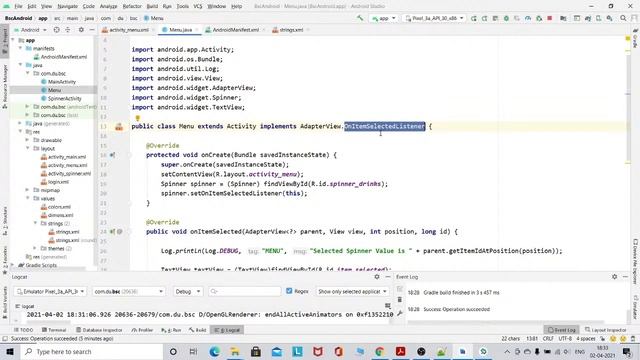
Task: Open the Android project view dropdown
Action: pyautogui.click(x=30, y=30)
